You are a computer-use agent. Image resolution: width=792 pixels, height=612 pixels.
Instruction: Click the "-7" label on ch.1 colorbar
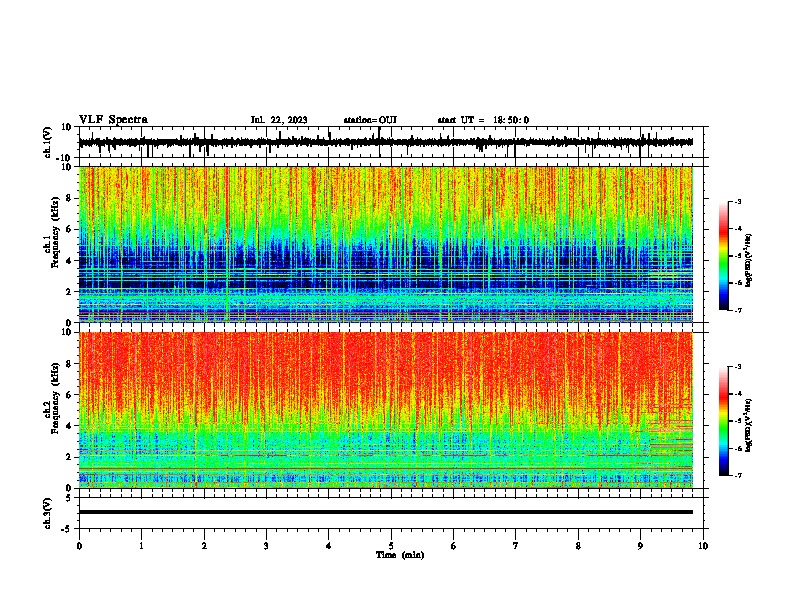[738, 310]
